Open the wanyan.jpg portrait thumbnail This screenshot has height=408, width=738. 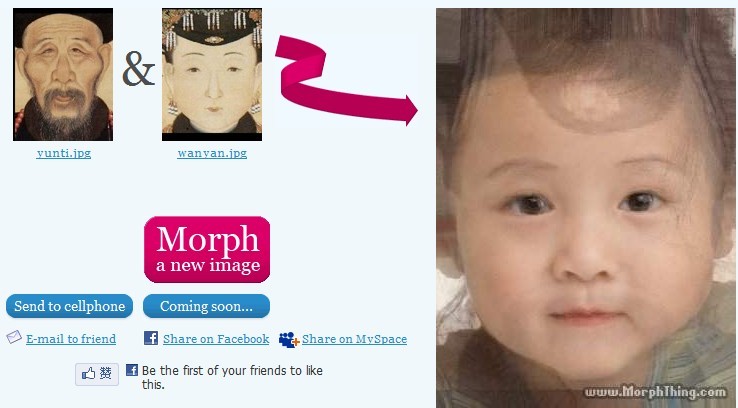click(x=212, y=74)
